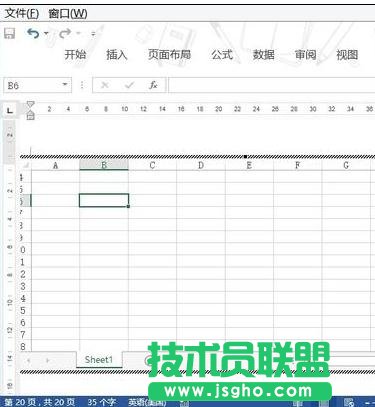The width and height of the screenshot is (375, 407).
Task: Click the previous sheet navigation arrow
Action: (29, 360)
